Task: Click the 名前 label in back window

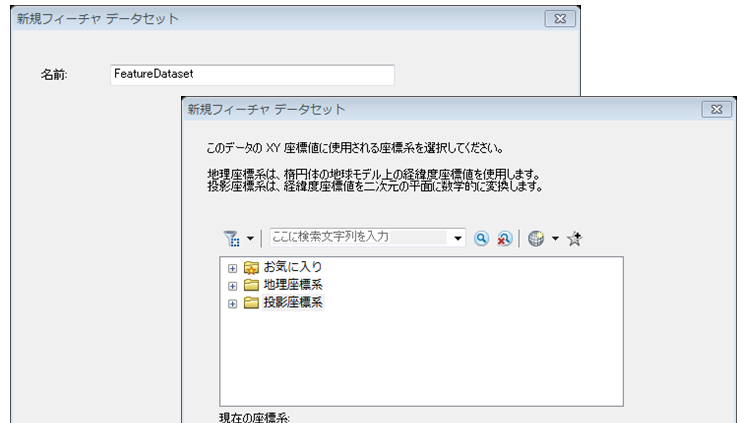Action: tap(54, 75)
